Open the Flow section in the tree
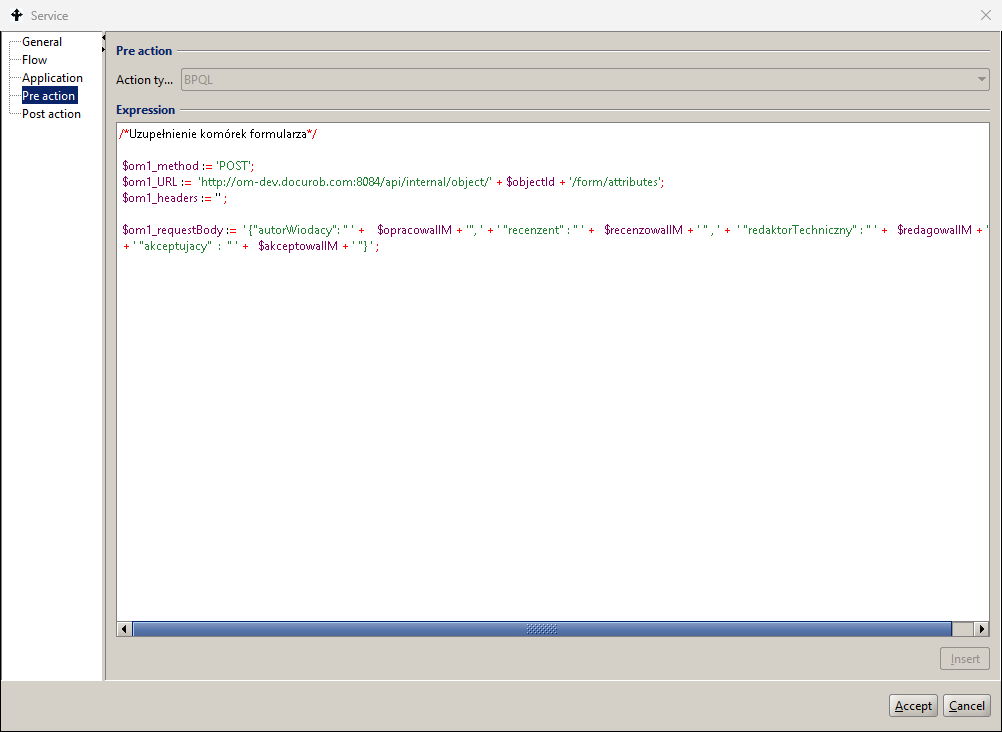 tap(34, 60)
